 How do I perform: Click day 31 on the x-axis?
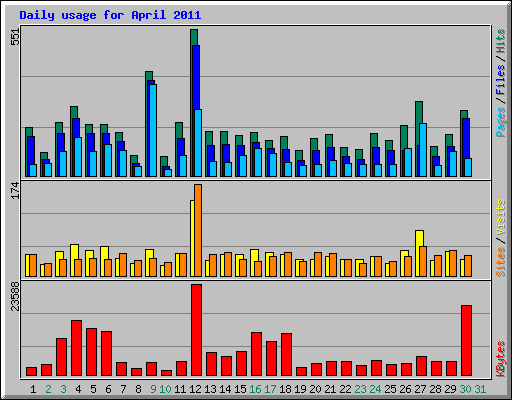(x=480, y=389)
